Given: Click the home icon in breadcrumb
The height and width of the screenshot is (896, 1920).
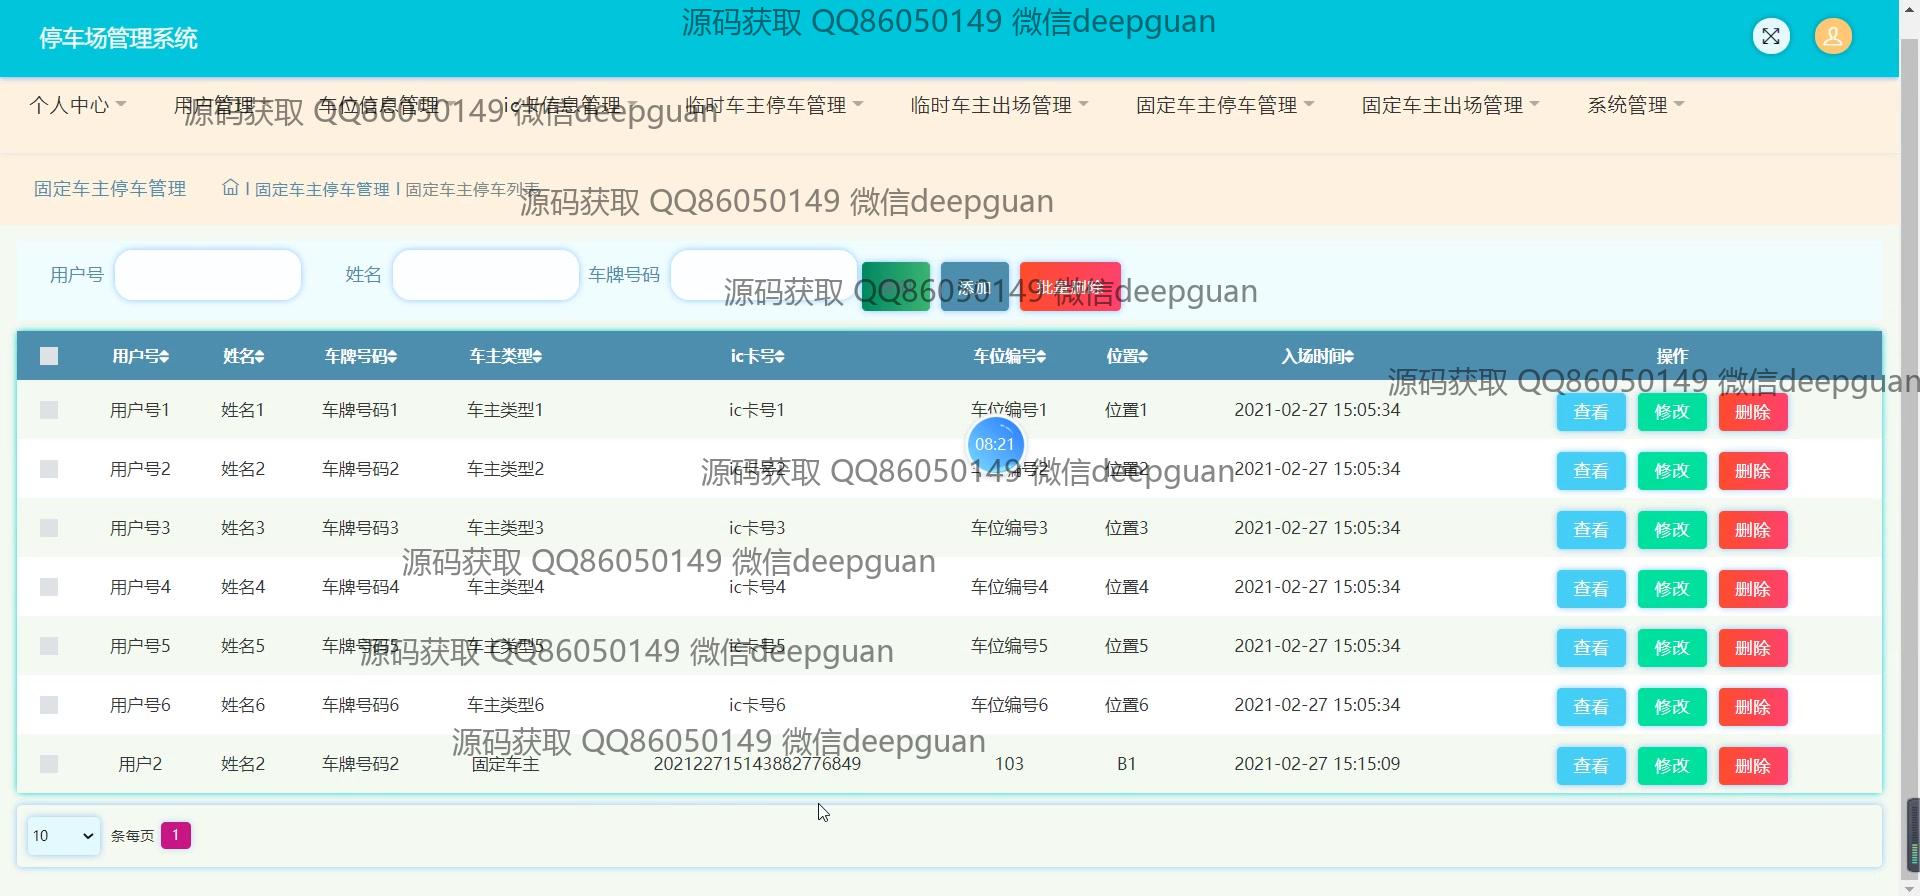Looking at the screenshot, I should 230,188.
